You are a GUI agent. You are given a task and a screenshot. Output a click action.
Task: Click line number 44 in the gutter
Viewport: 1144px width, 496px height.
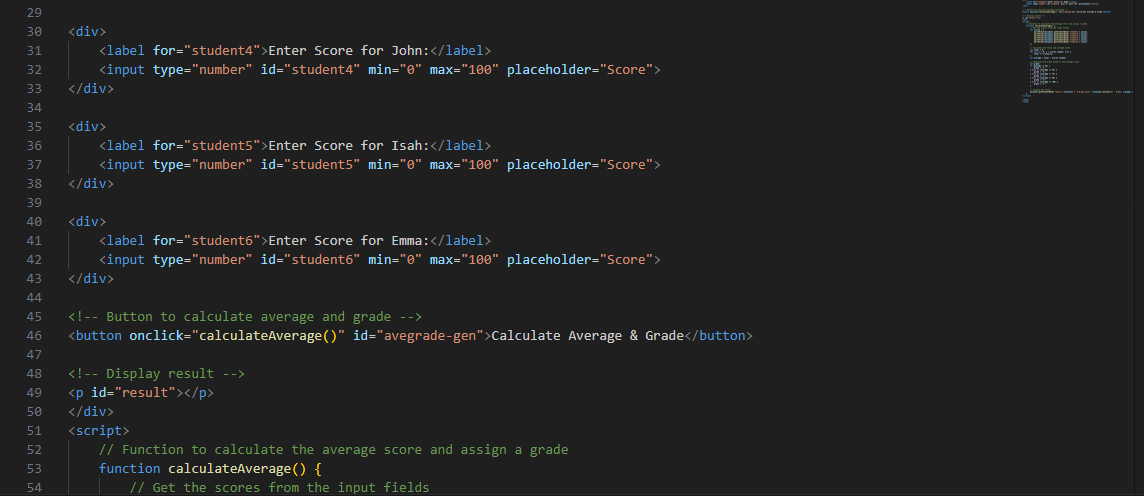point(34,298)
